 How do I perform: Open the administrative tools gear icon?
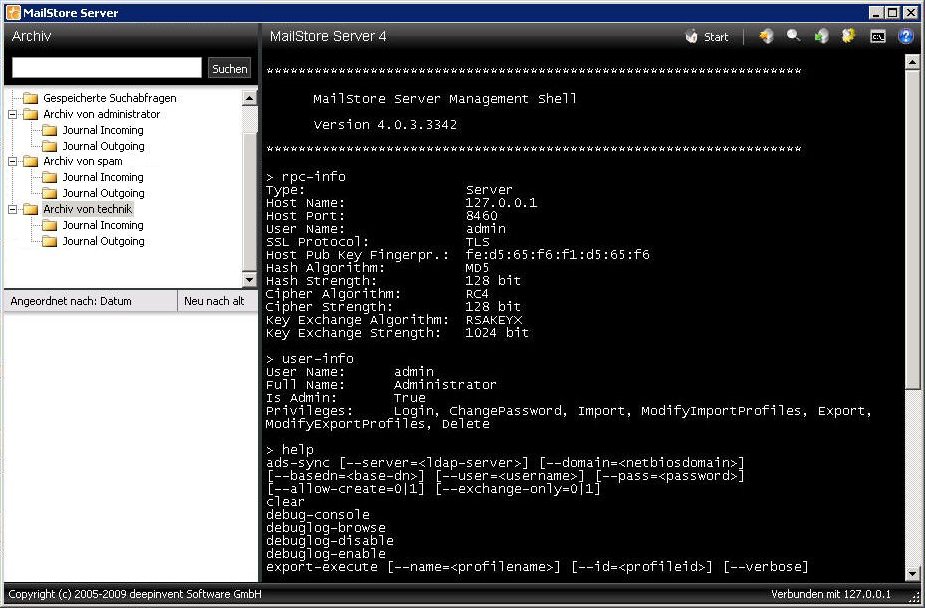pos(848,37)
